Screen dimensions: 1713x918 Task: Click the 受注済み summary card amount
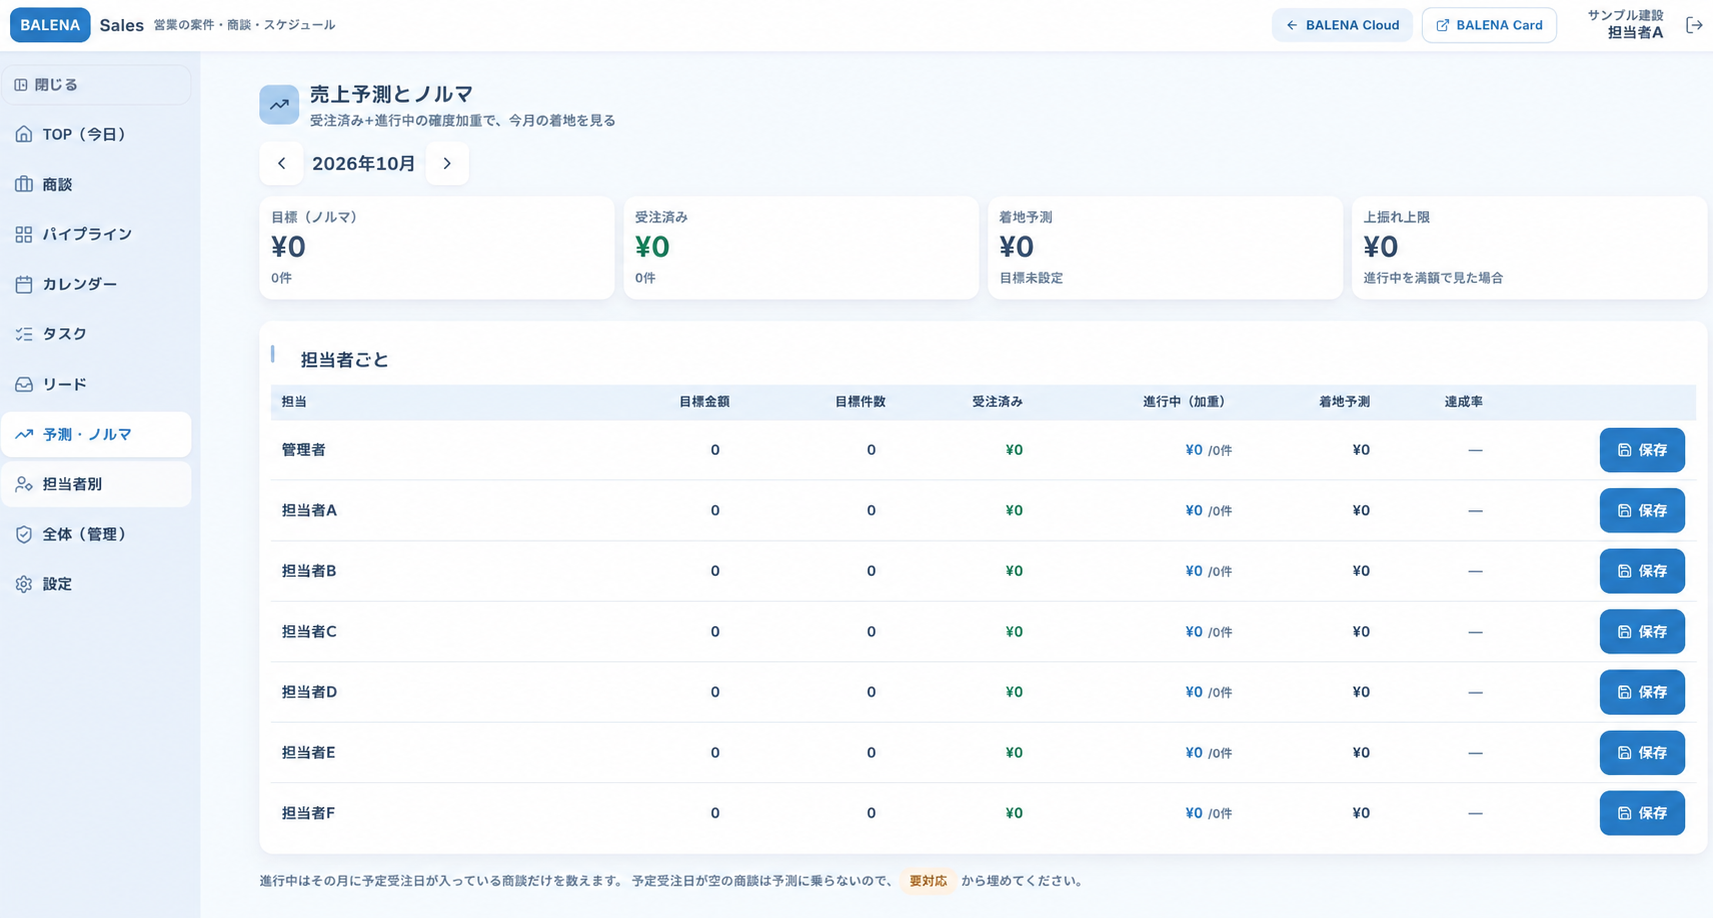652,247
